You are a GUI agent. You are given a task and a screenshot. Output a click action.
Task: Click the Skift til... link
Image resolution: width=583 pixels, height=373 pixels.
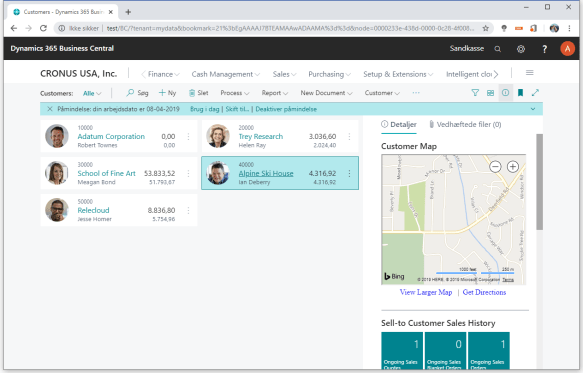237,109
